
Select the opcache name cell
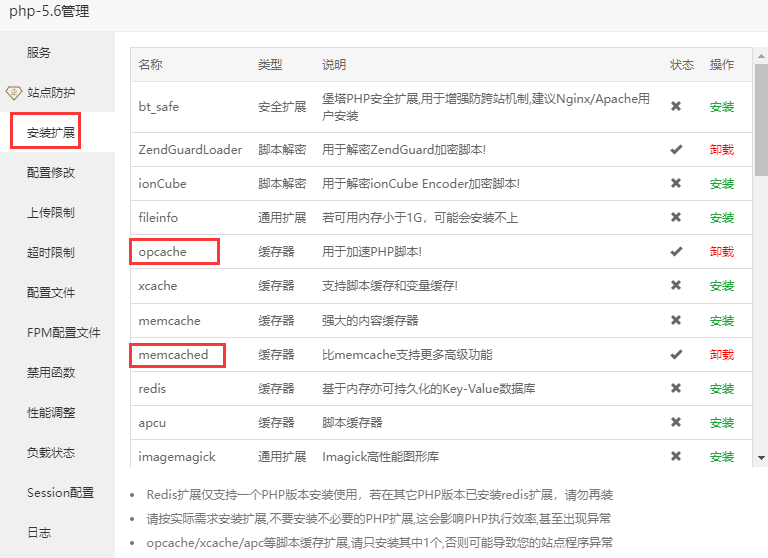(x=163, y=252)
